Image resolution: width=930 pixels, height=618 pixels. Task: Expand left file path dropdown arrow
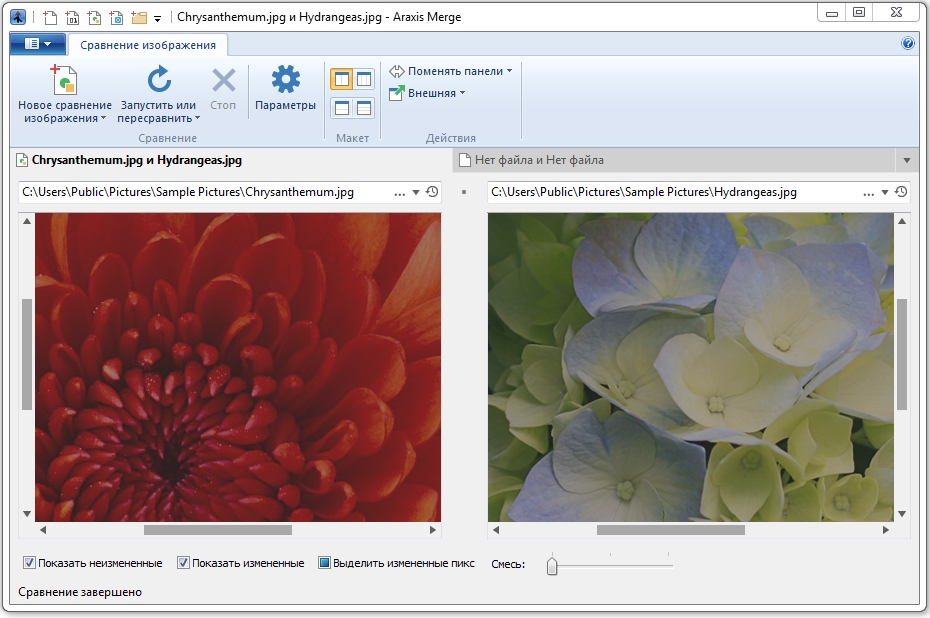pos(416,193)
